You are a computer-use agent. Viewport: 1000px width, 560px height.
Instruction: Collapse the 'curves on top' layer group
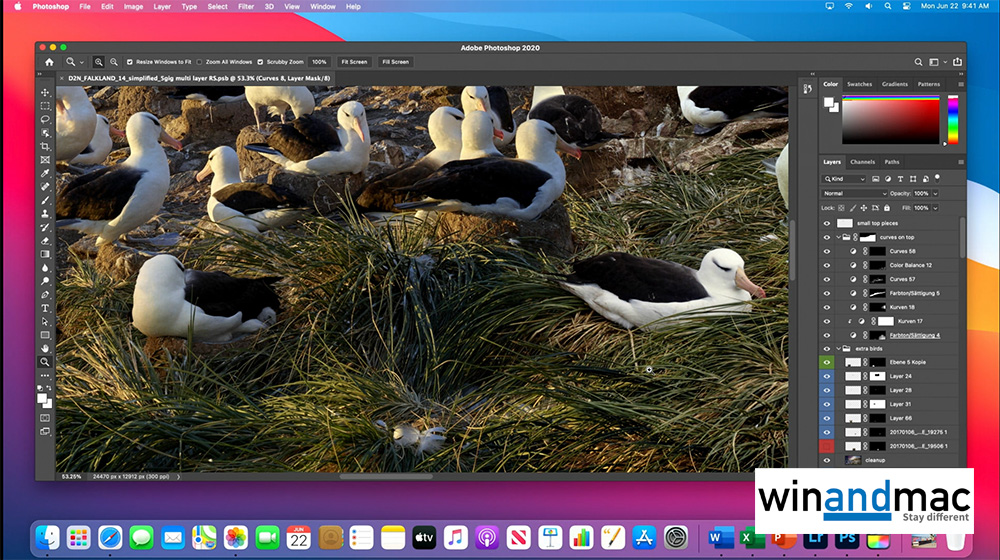click(838, 237)
